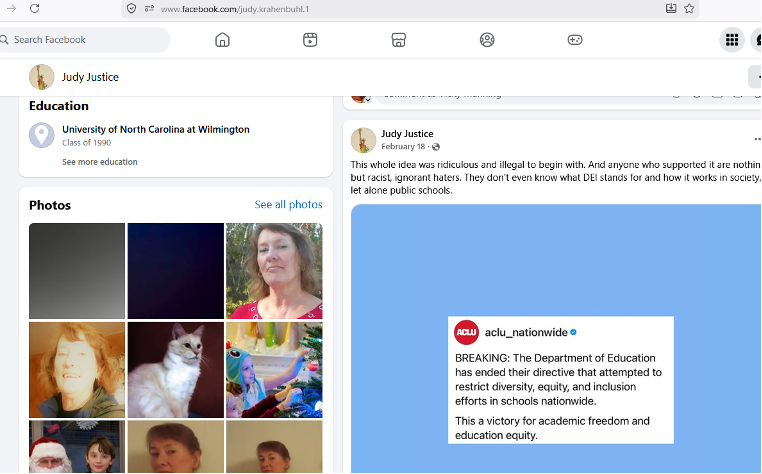Click the Judy Justice header name
The image size is (762, 474).
(x=90, y=77)
